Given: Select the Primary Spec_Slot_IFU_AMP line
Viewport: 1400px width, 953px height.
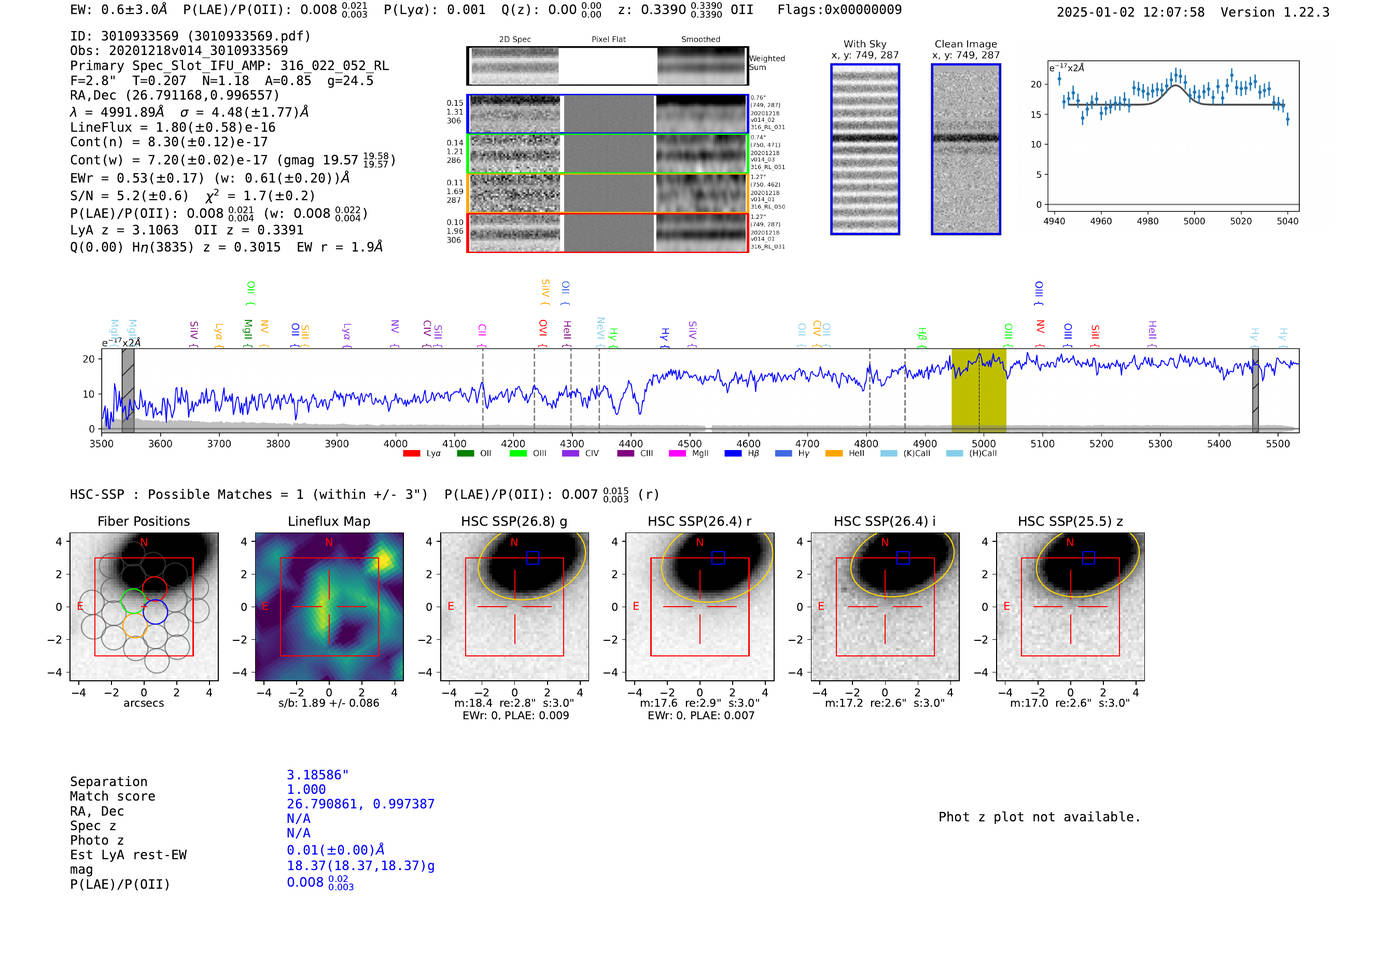Looking at the screenshot, I should 229,66.
